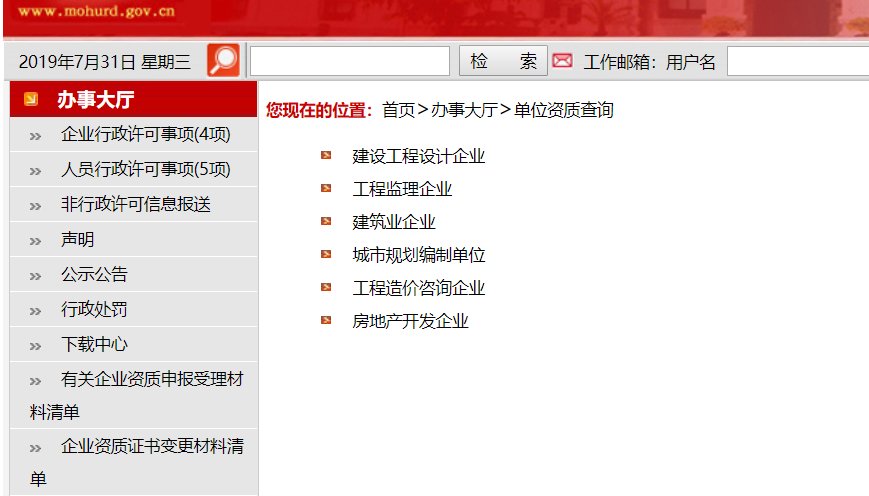Click arrow bullet beside 建筑业企业

pos(326,221)
